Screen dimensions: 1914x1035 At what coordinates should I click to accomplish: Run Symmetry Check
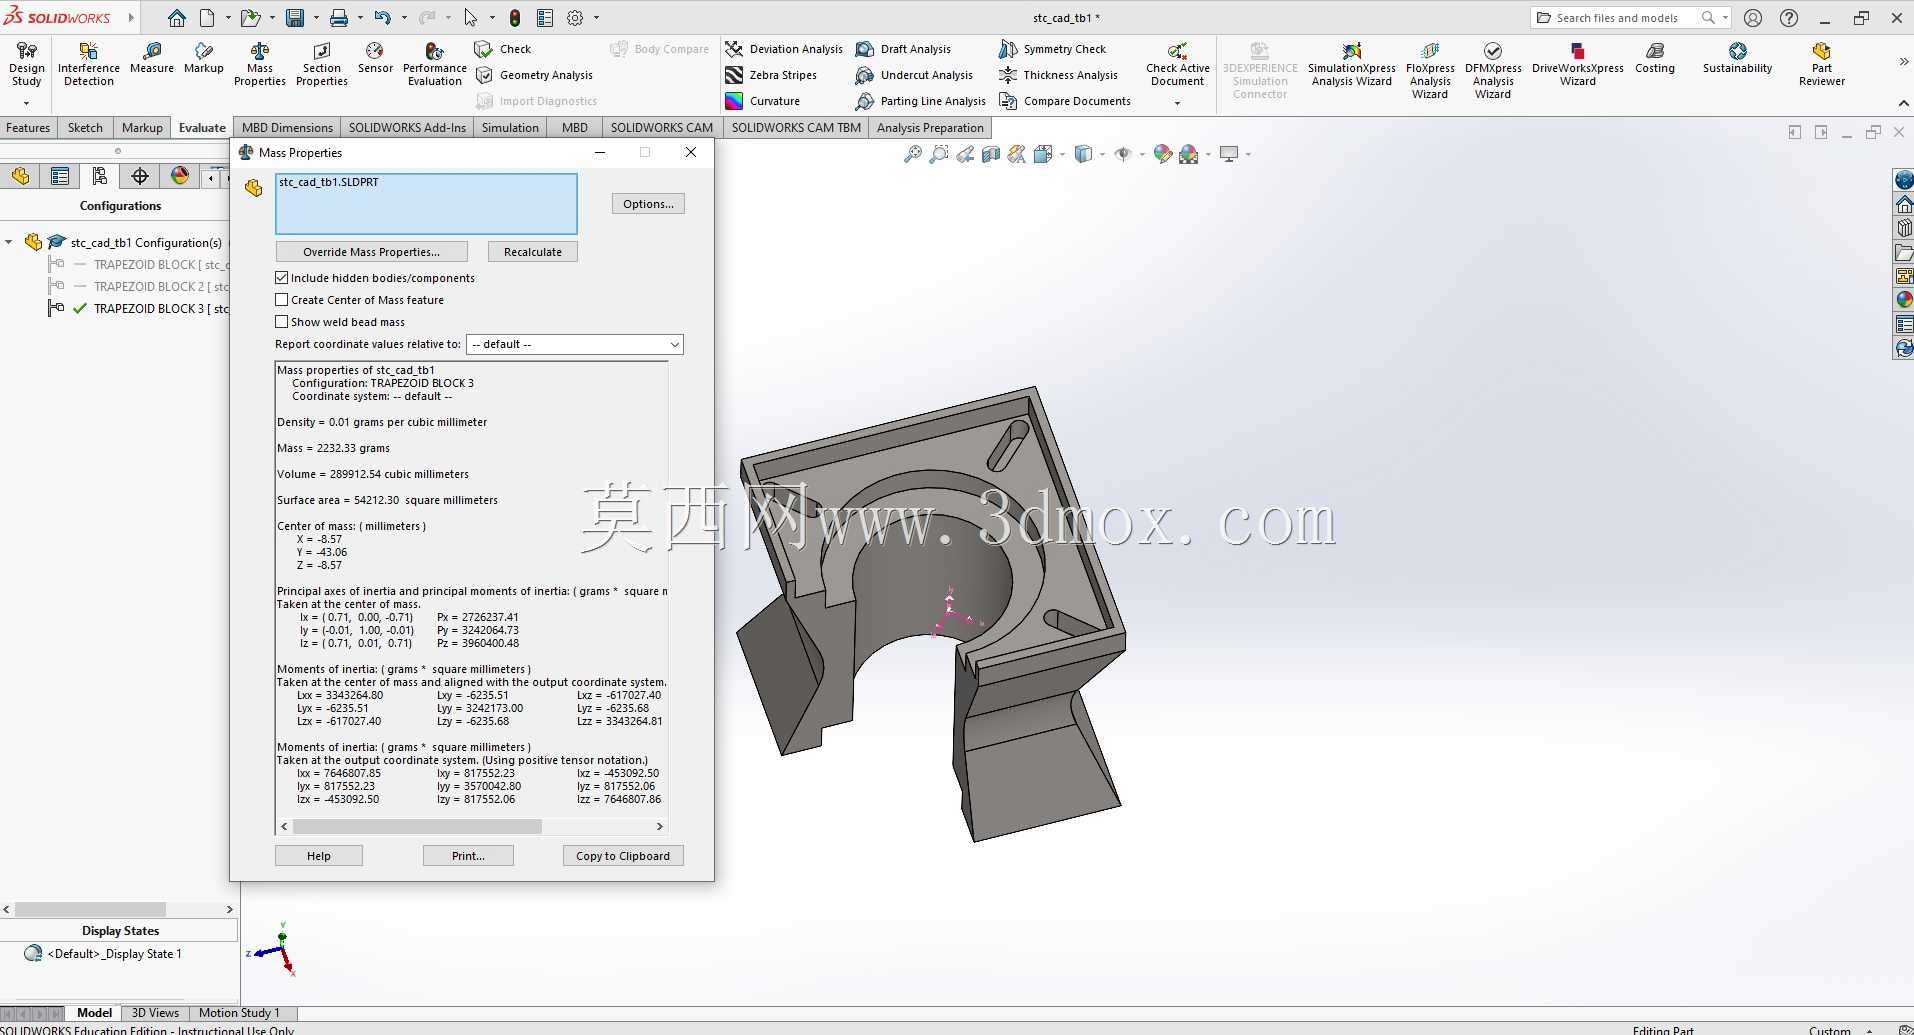pyautogui.click(x=1052, y=49)
